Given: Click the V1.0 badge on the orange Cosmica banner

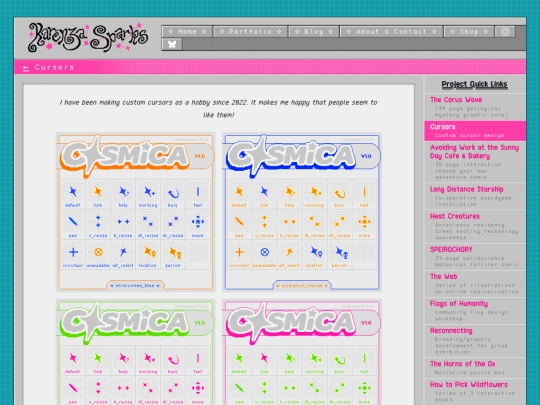Looking at the screenshot, I should point(200,156).
